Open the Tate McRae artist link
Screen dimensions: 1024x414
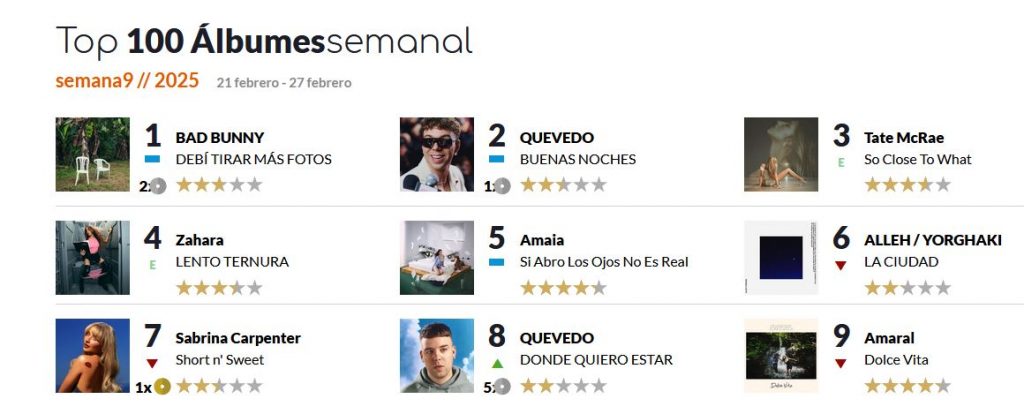[x=903, y=137]
